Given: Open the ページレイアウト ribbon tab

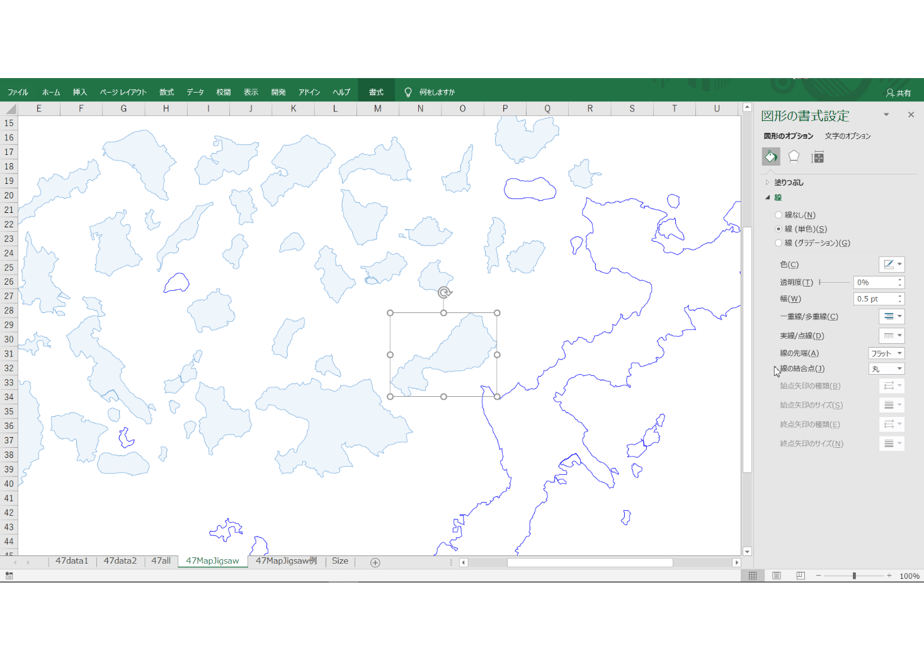Looking at the screenshot, I should [123, 93].
